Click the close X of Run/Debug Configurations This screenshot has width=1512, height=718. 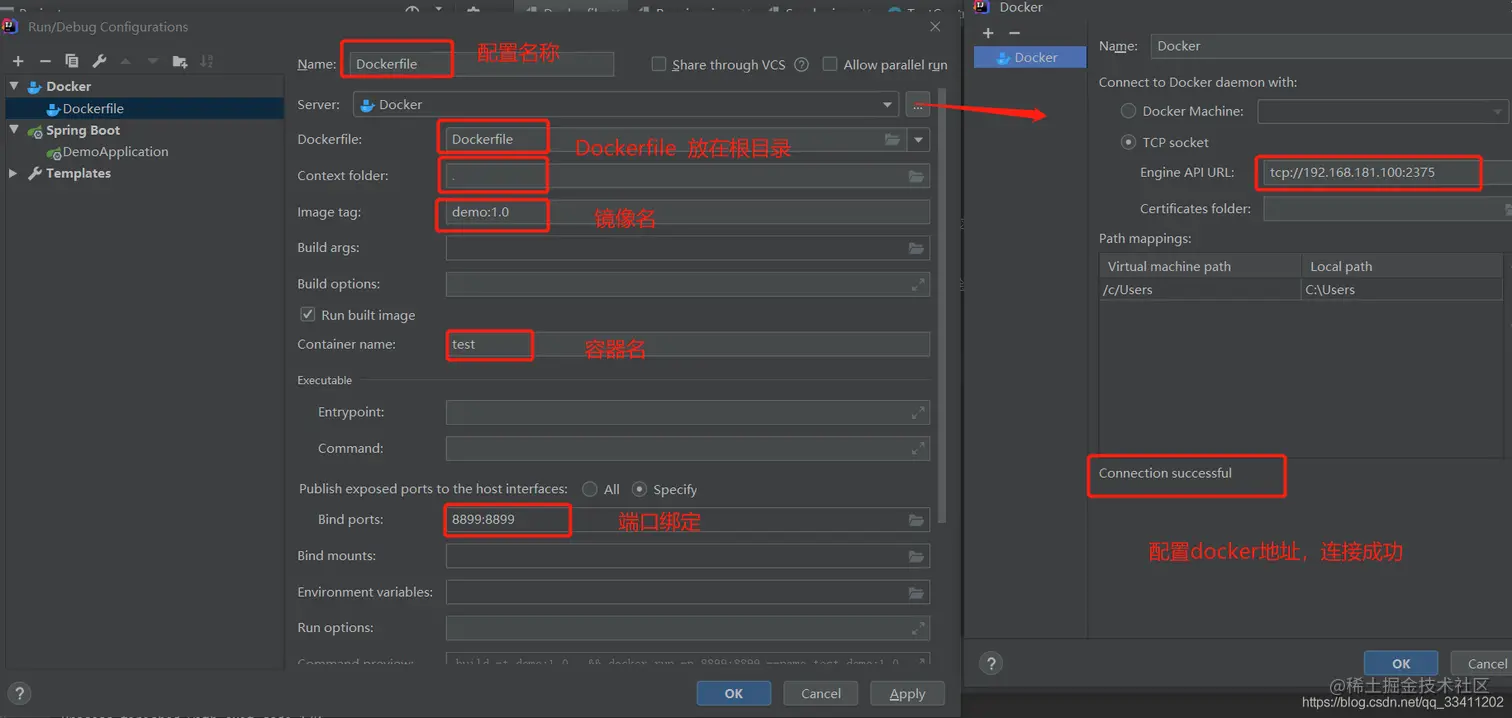pyautogui.click(x=935, y=27)
